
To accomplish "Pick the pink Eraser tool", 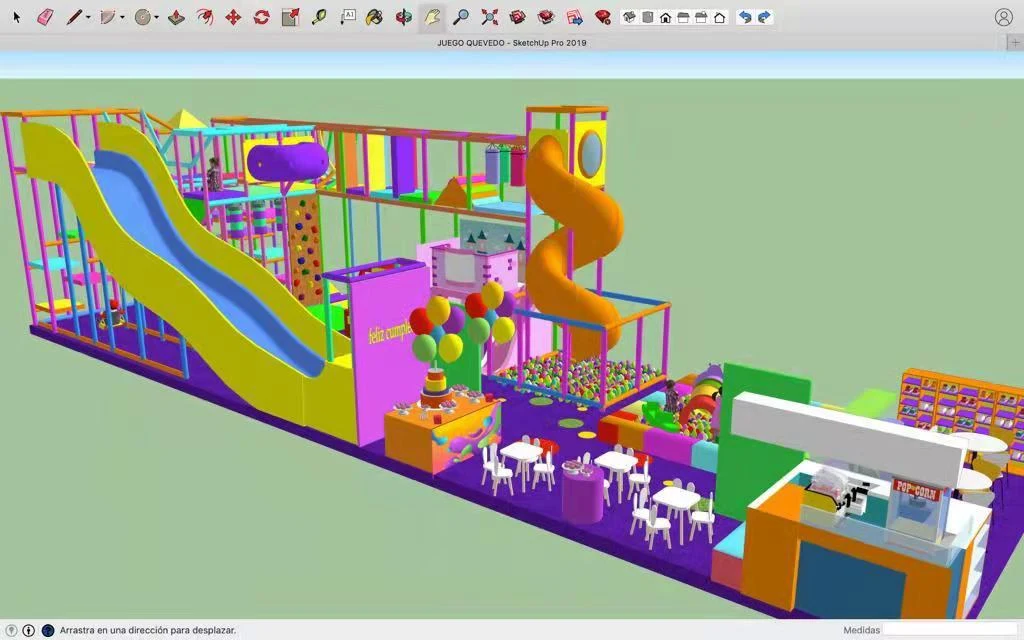I will coord(44,18).
